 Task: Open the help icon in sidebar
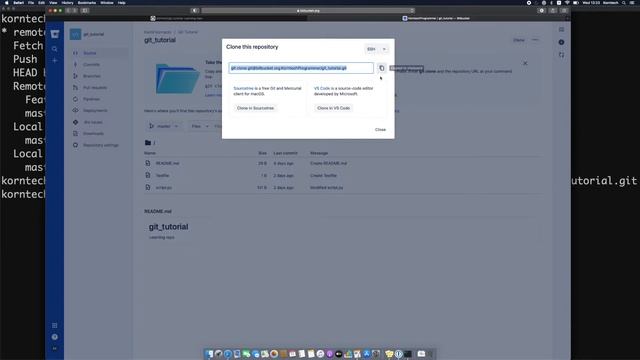point(55,337)
